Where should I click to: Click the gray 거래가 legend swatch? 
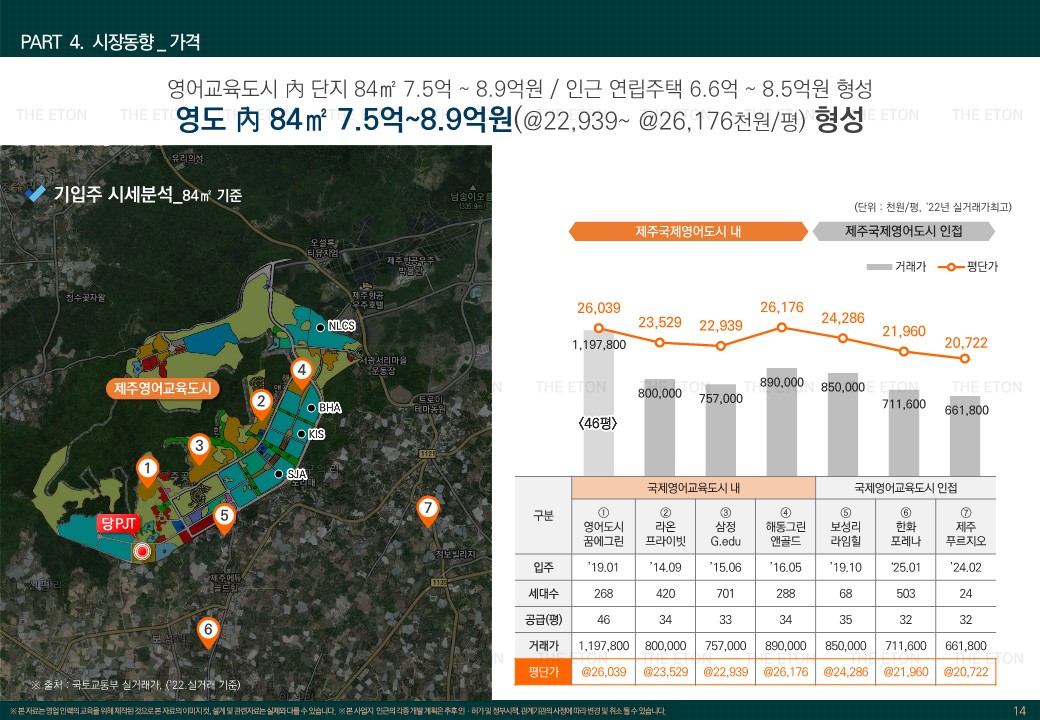pos(879,267)
